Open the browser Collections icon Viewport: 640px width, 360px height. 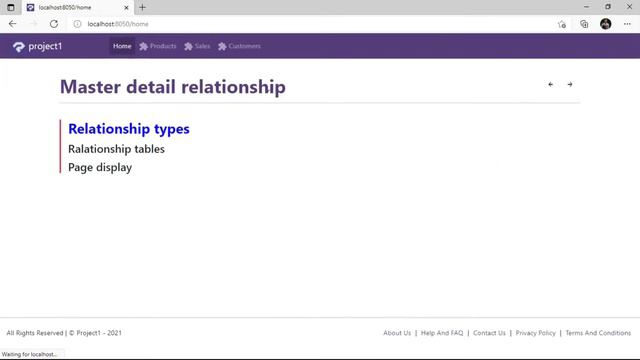click(x=584, y=24)
